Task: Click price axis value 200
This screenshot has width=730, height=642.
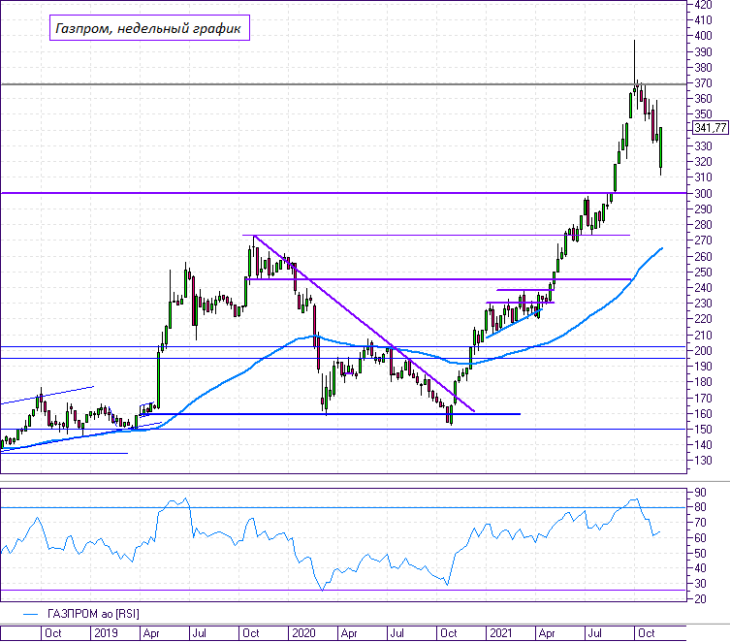Action: [703, 351]
